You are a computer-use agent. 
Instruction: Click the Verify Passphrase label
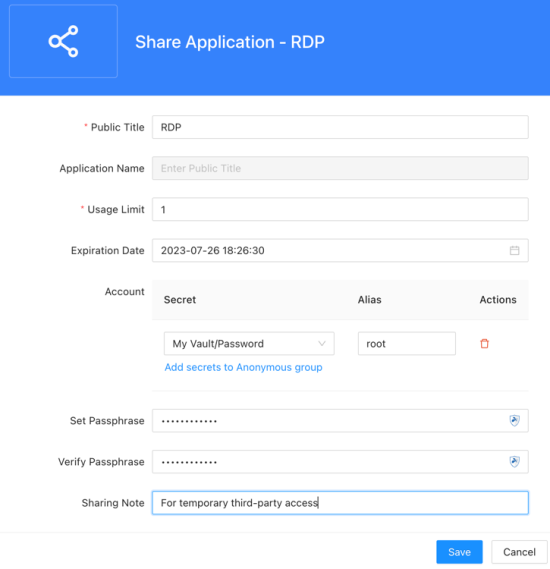click(101, 462)
